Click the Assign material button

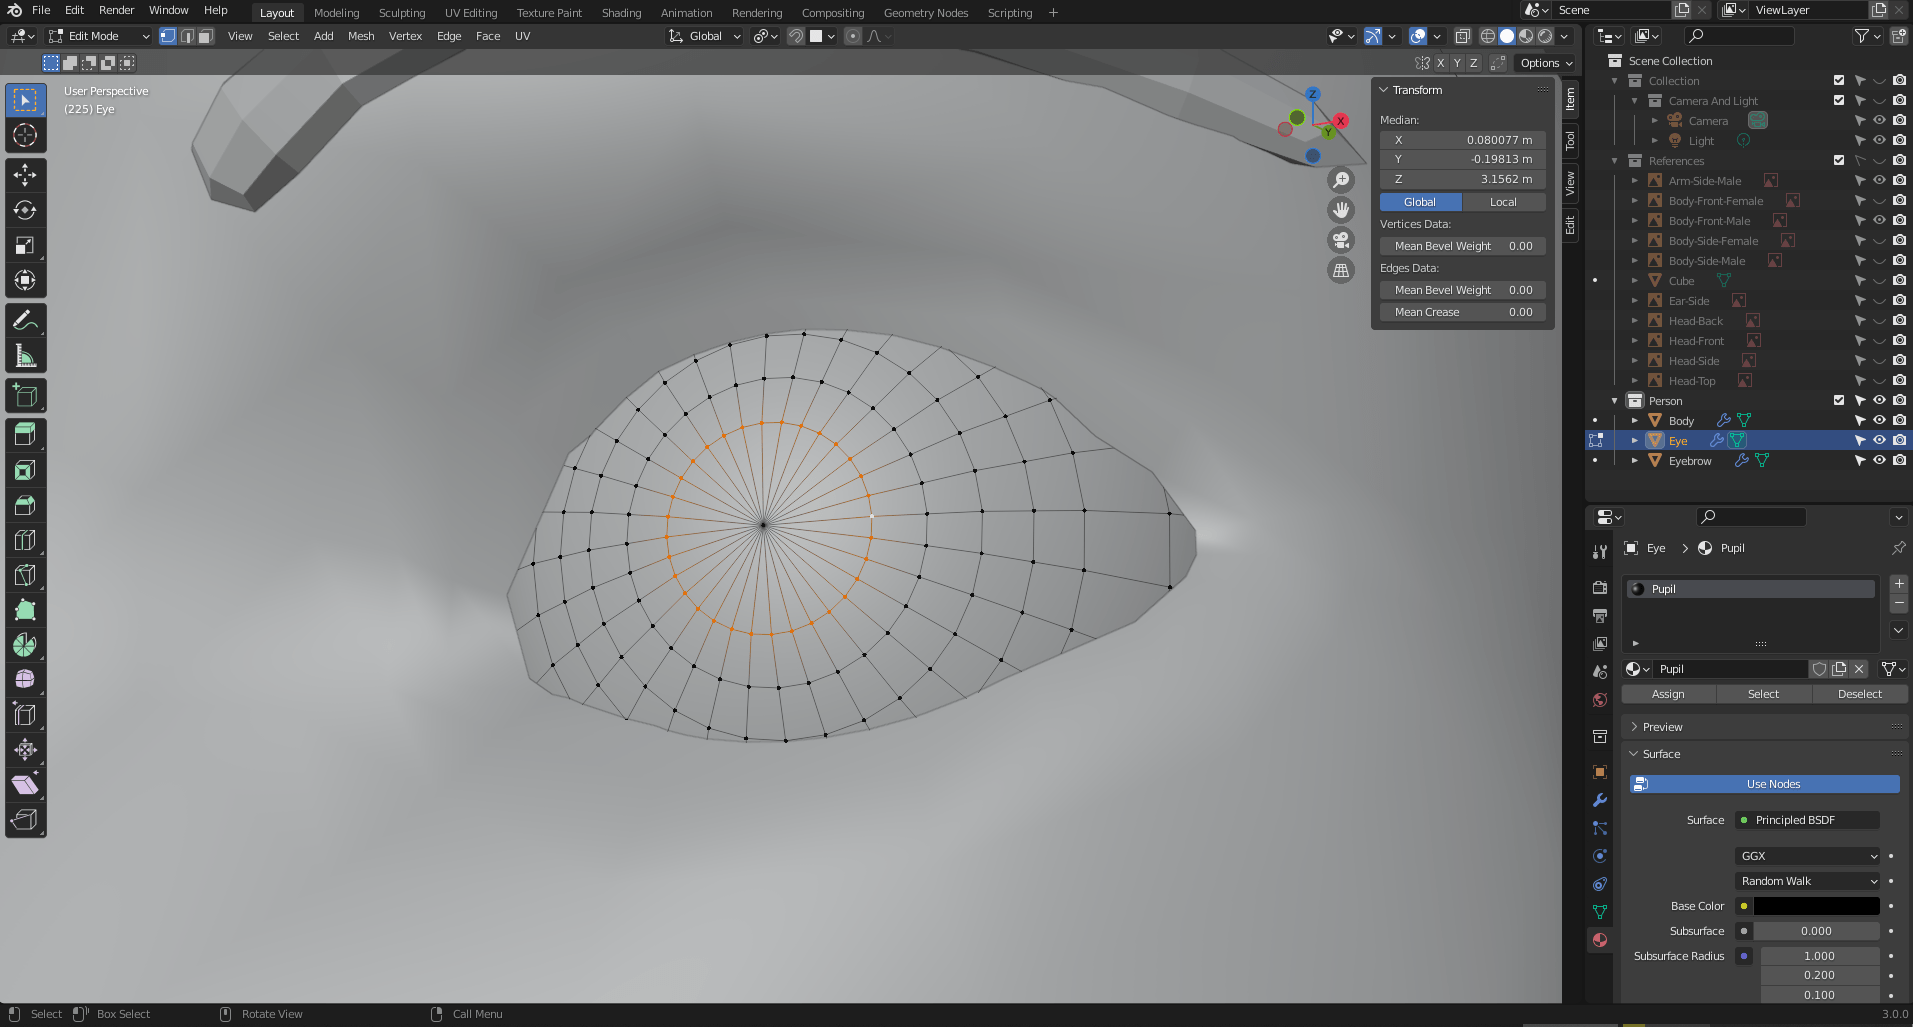coord(1668,693)
